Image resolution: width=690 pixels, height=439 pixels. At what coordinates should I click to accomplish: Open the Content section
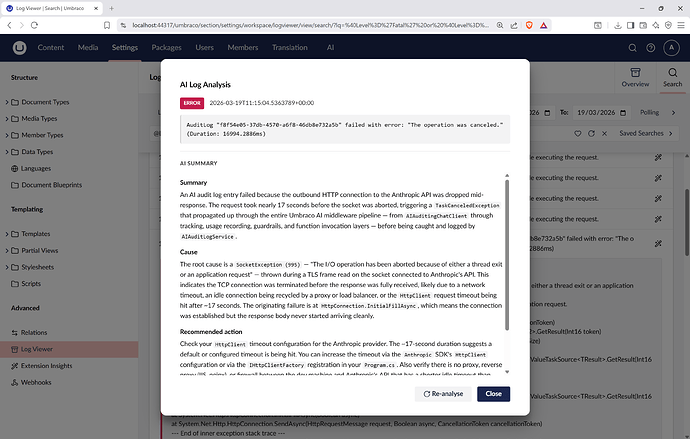(51, 48)
